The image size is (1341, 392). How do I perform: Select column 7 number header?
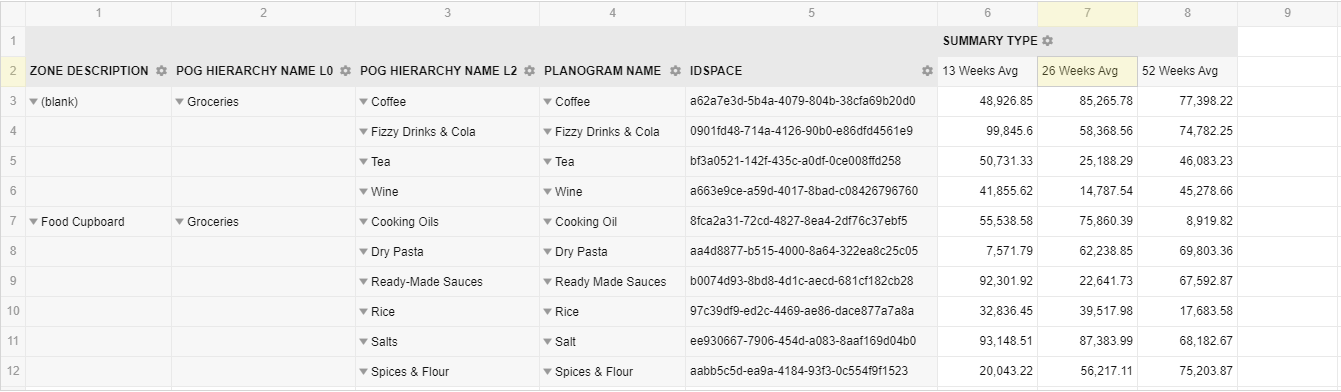1087,13
